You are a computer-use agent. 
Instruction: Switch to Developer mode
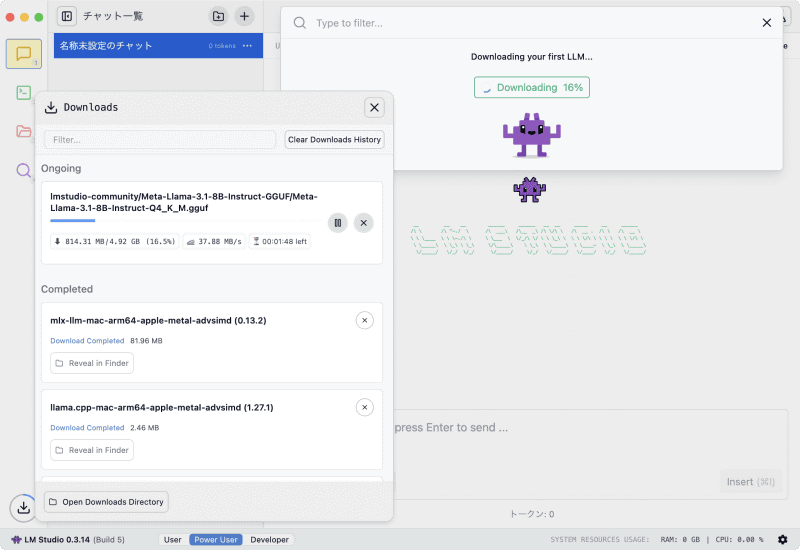tap(269, 540)
